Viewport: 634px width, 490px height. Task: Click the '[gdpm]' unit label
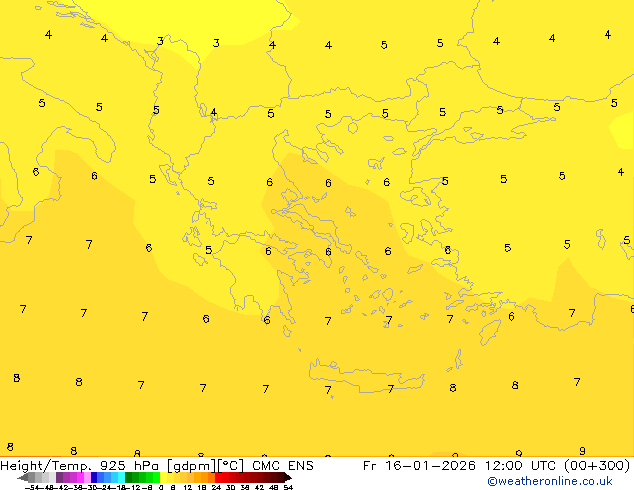[x=192, y=466]
